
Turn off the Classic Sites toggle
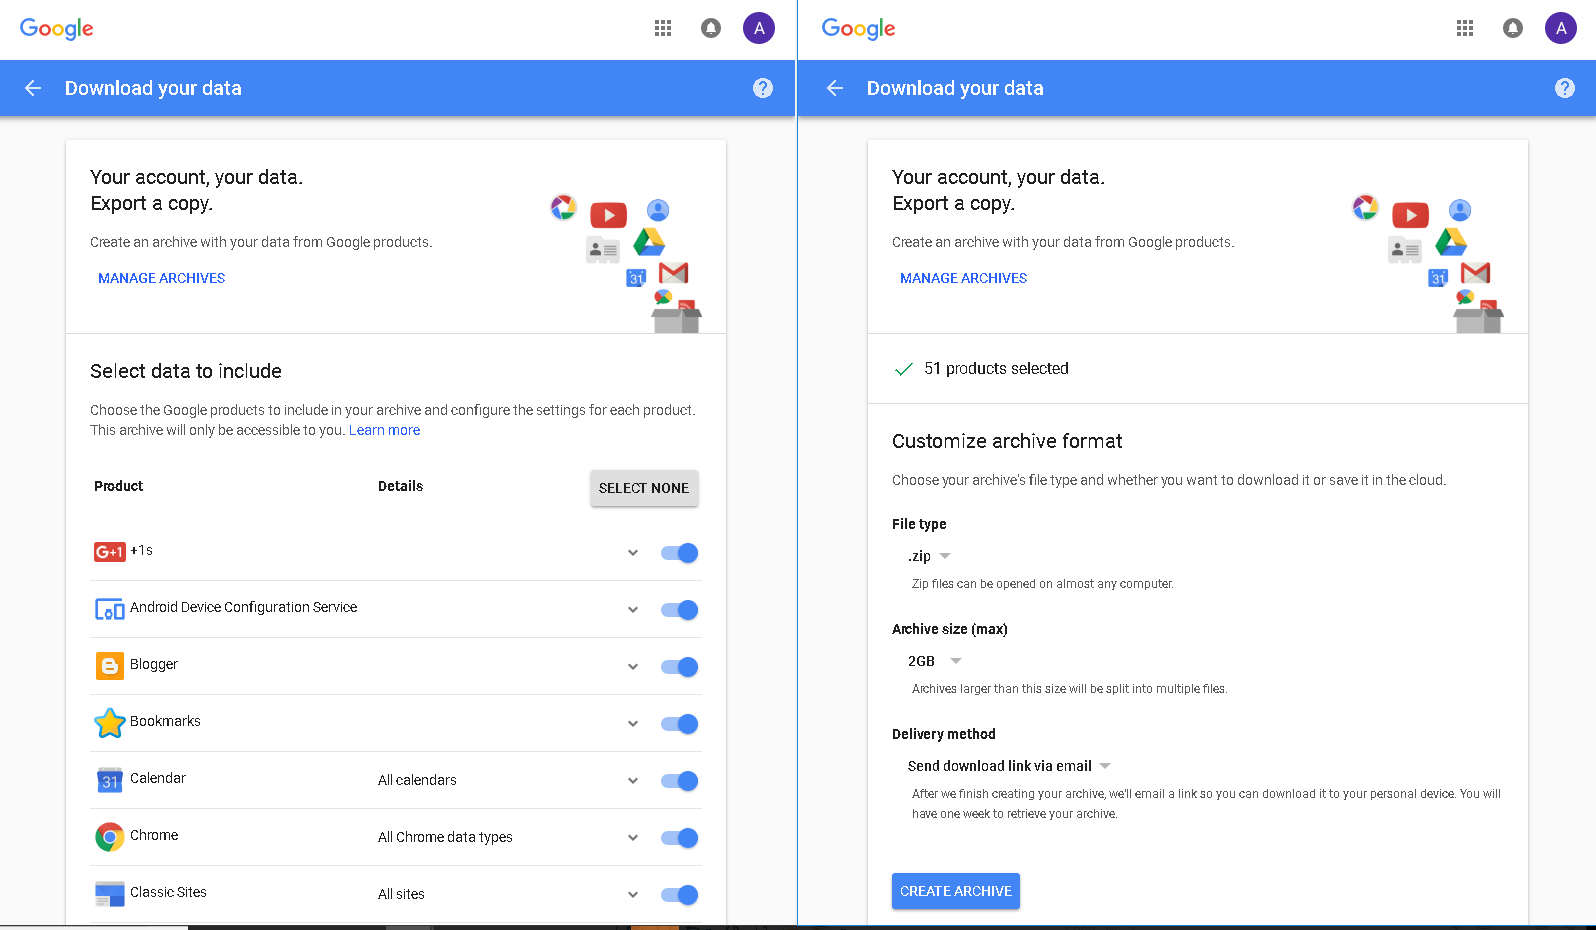[680, 895]
